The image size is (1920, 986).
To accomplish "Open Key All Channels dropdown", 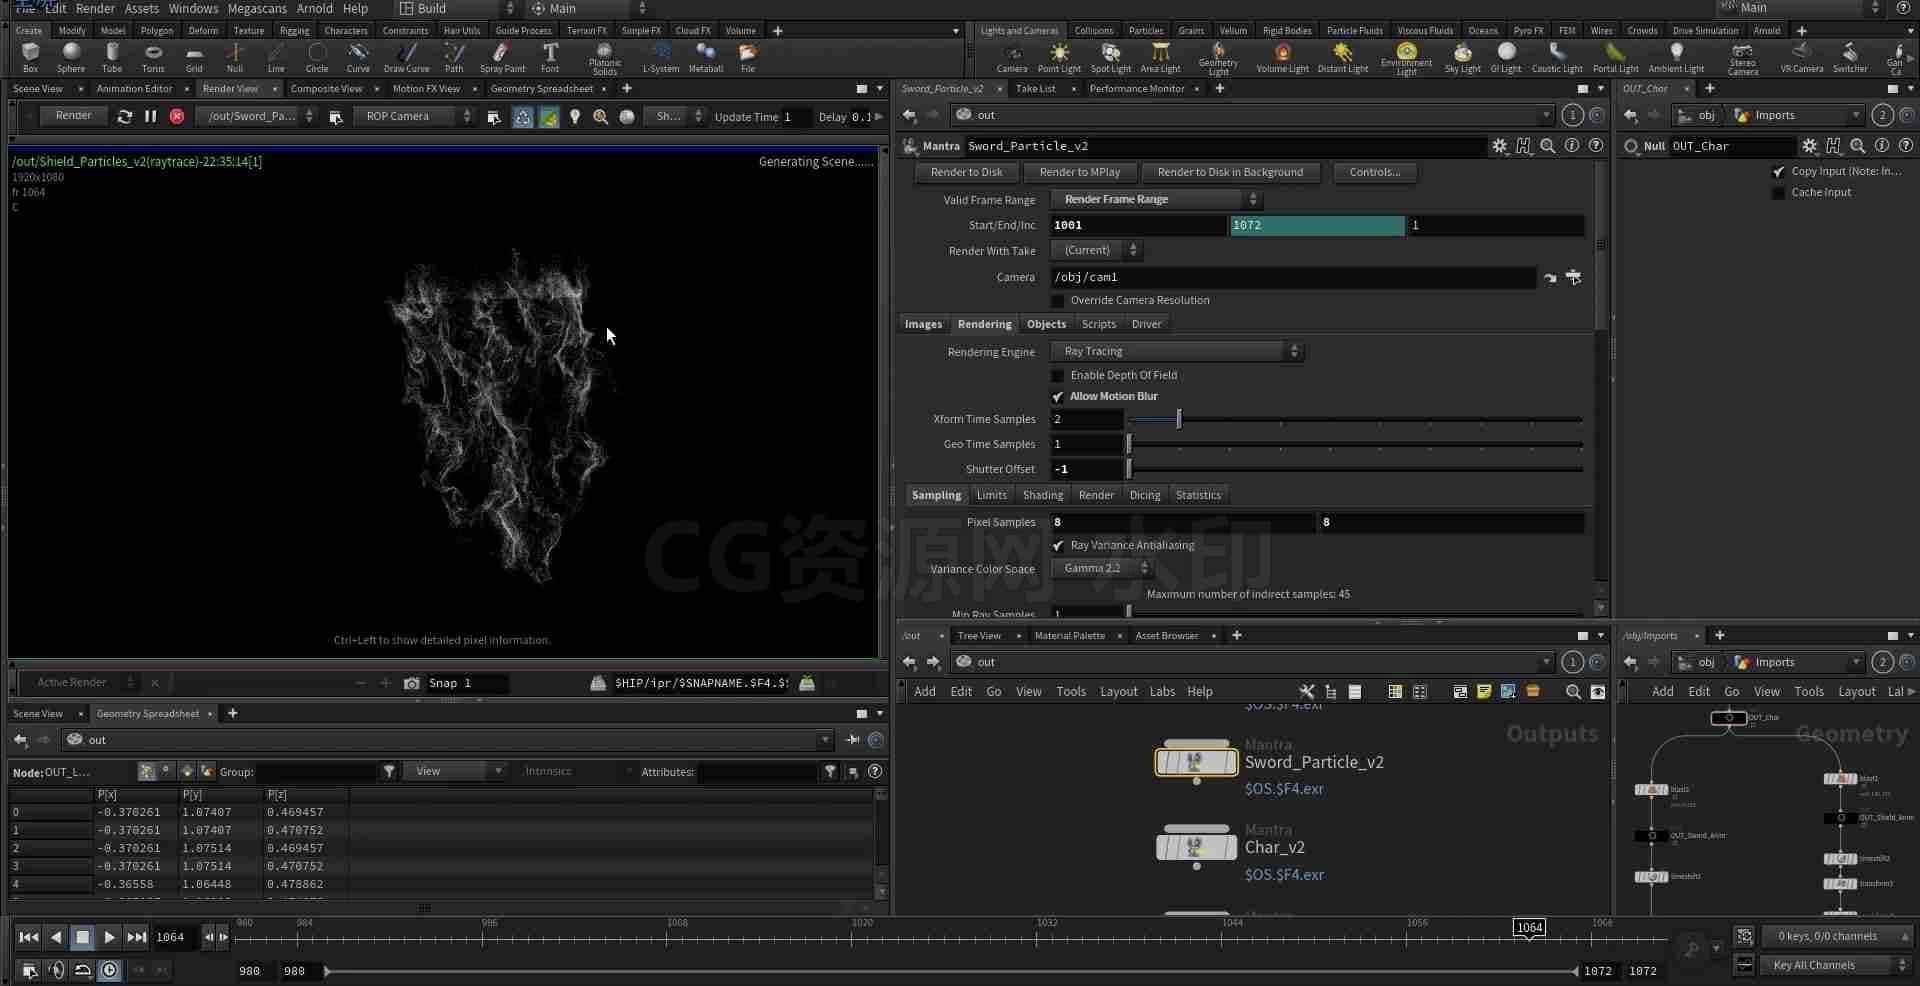I will click(x=1836, y=965).
